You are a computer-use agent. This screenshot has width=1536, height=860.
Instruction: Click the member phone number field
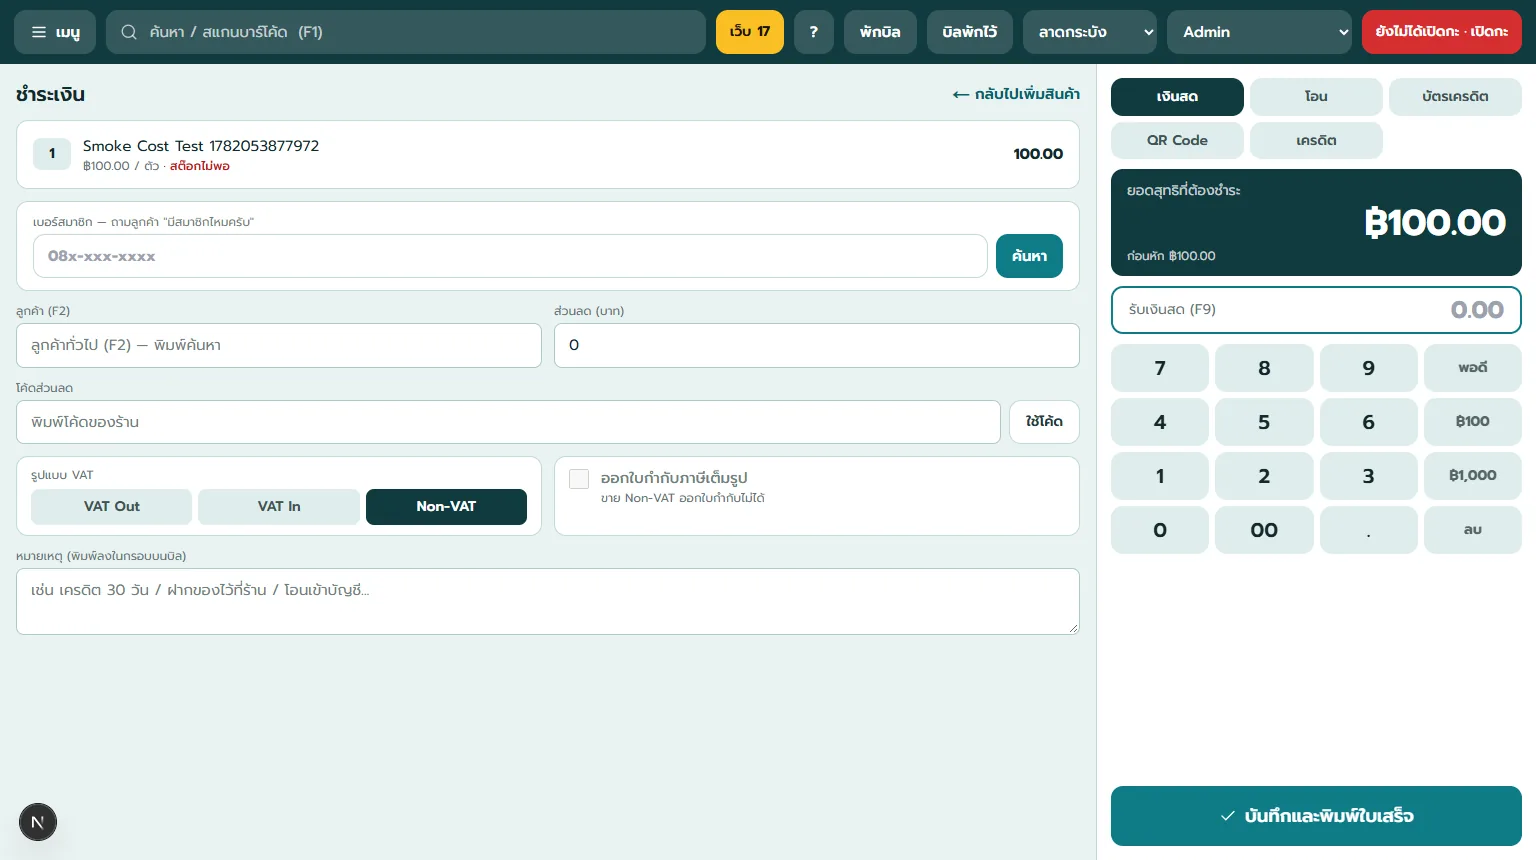[510, 256]
